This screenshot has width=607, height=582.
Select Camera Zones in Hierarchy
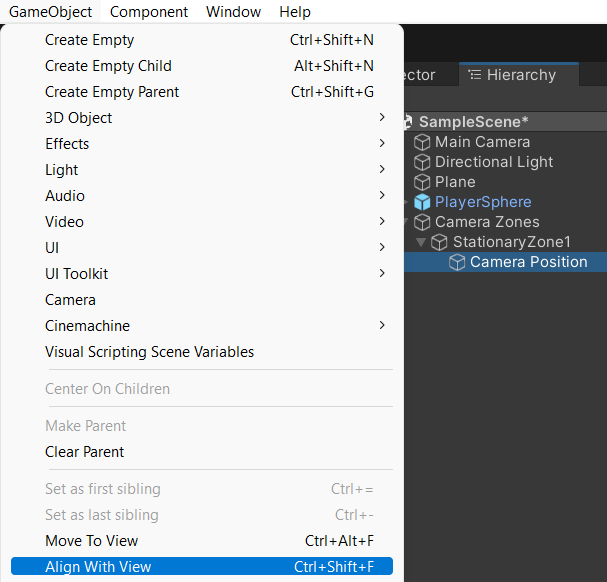[487, 222]
